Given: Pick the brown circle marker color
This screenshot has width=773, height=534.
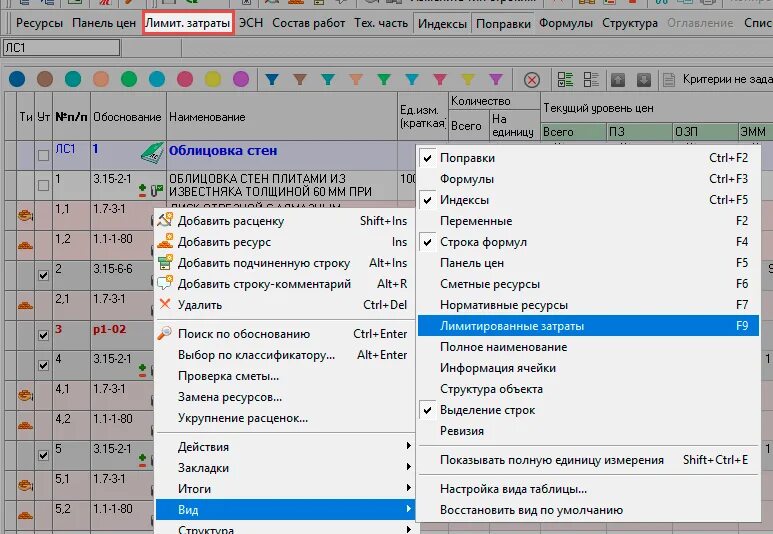Looking at the screenshot, I should [x=45, y=79].
